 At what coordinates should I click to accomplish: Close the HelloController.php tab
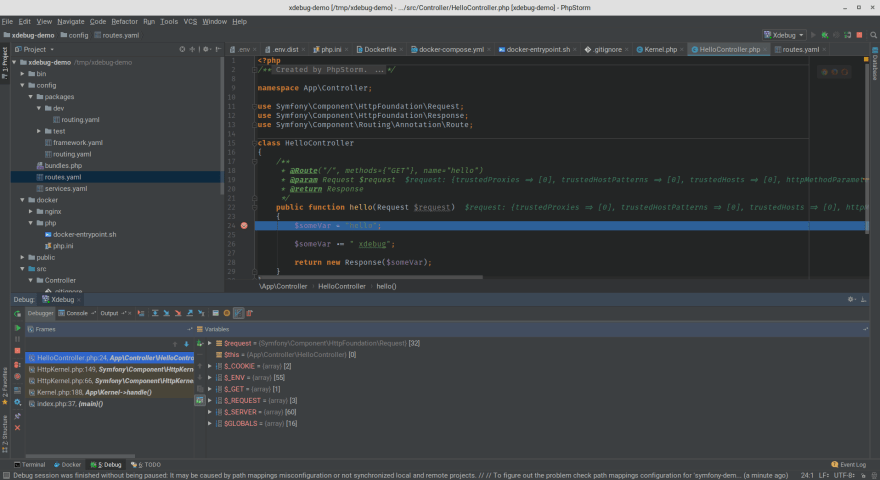click(x=765, y=49)
